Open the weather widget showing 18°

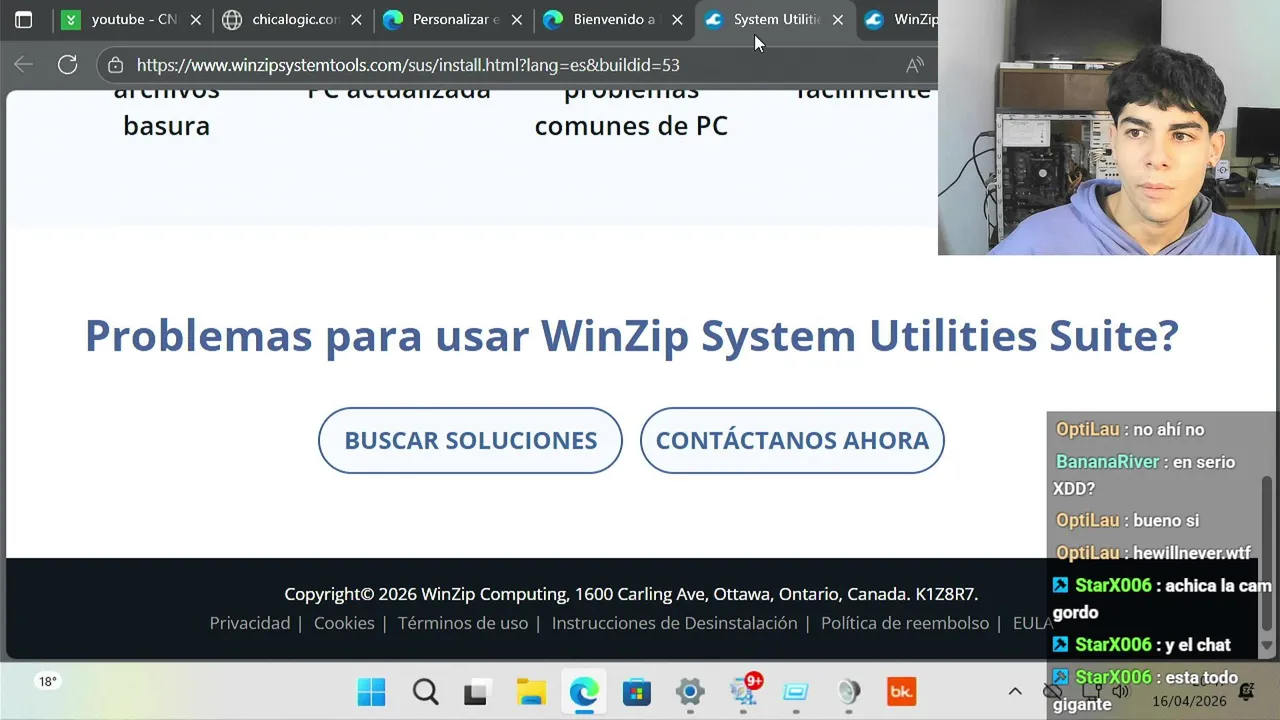[x=47, y=682]
